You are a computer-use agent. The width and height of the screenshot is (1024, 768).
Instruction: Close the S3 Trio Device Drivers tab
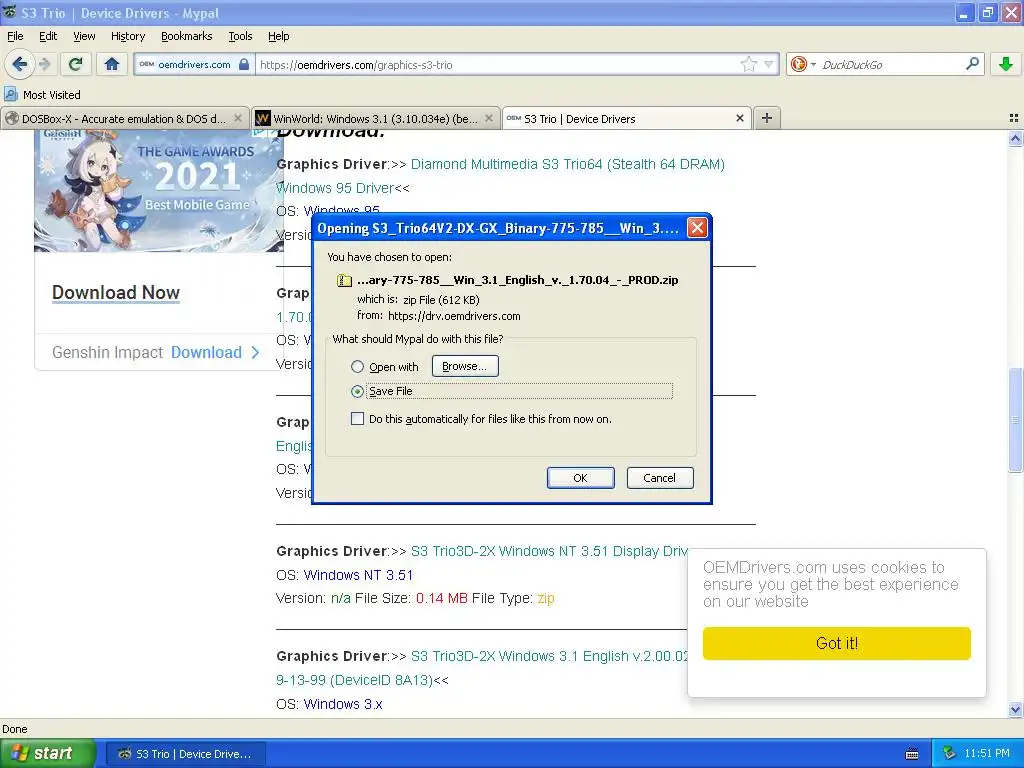pos(739,118)
